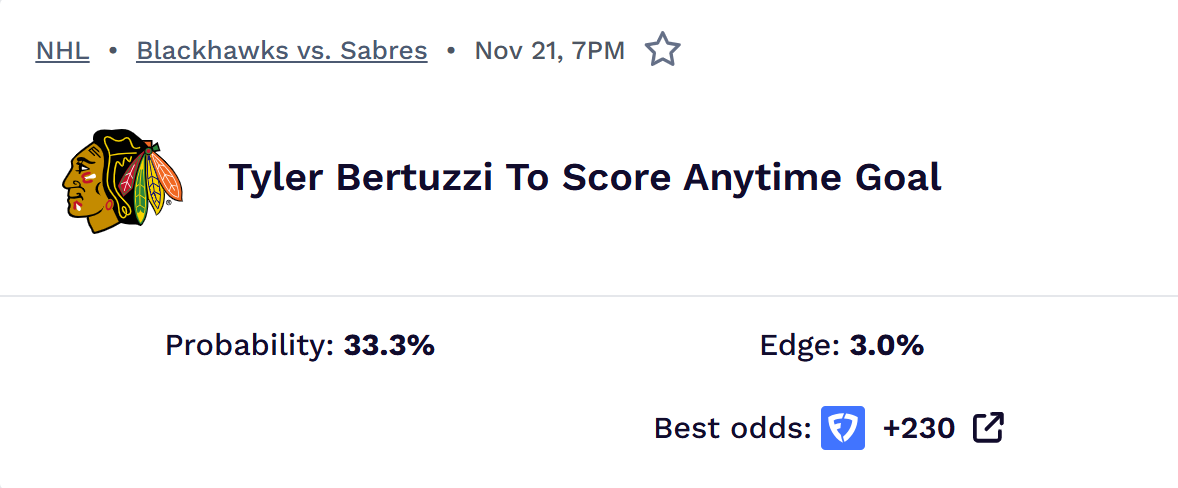Image resolution: width=1178 pixels, height=488 pixels.
Task: Click the Chicago Blackhawks team logo
Action: click(122, 180)
